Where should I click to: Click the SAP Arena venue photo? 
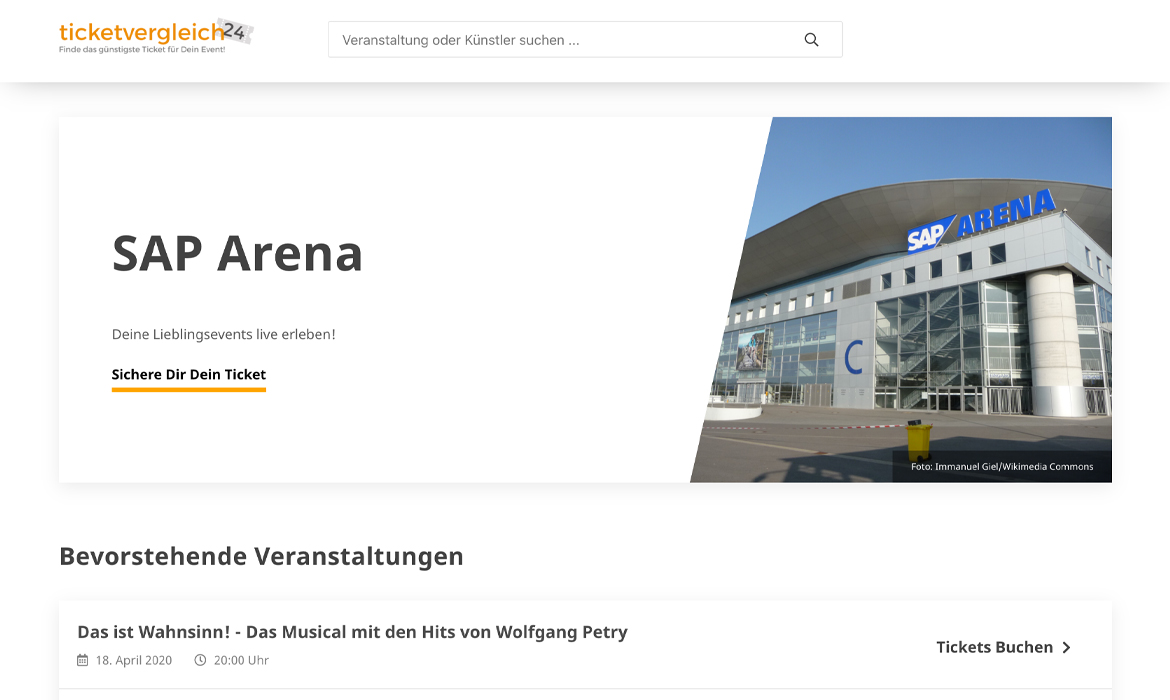click(x=901, y=299)
